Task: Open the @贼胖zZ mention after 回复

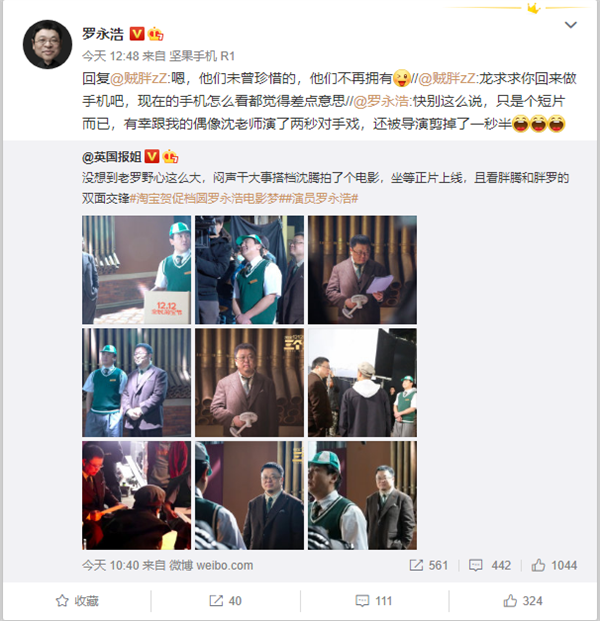Action: click(x=138, y=78)
